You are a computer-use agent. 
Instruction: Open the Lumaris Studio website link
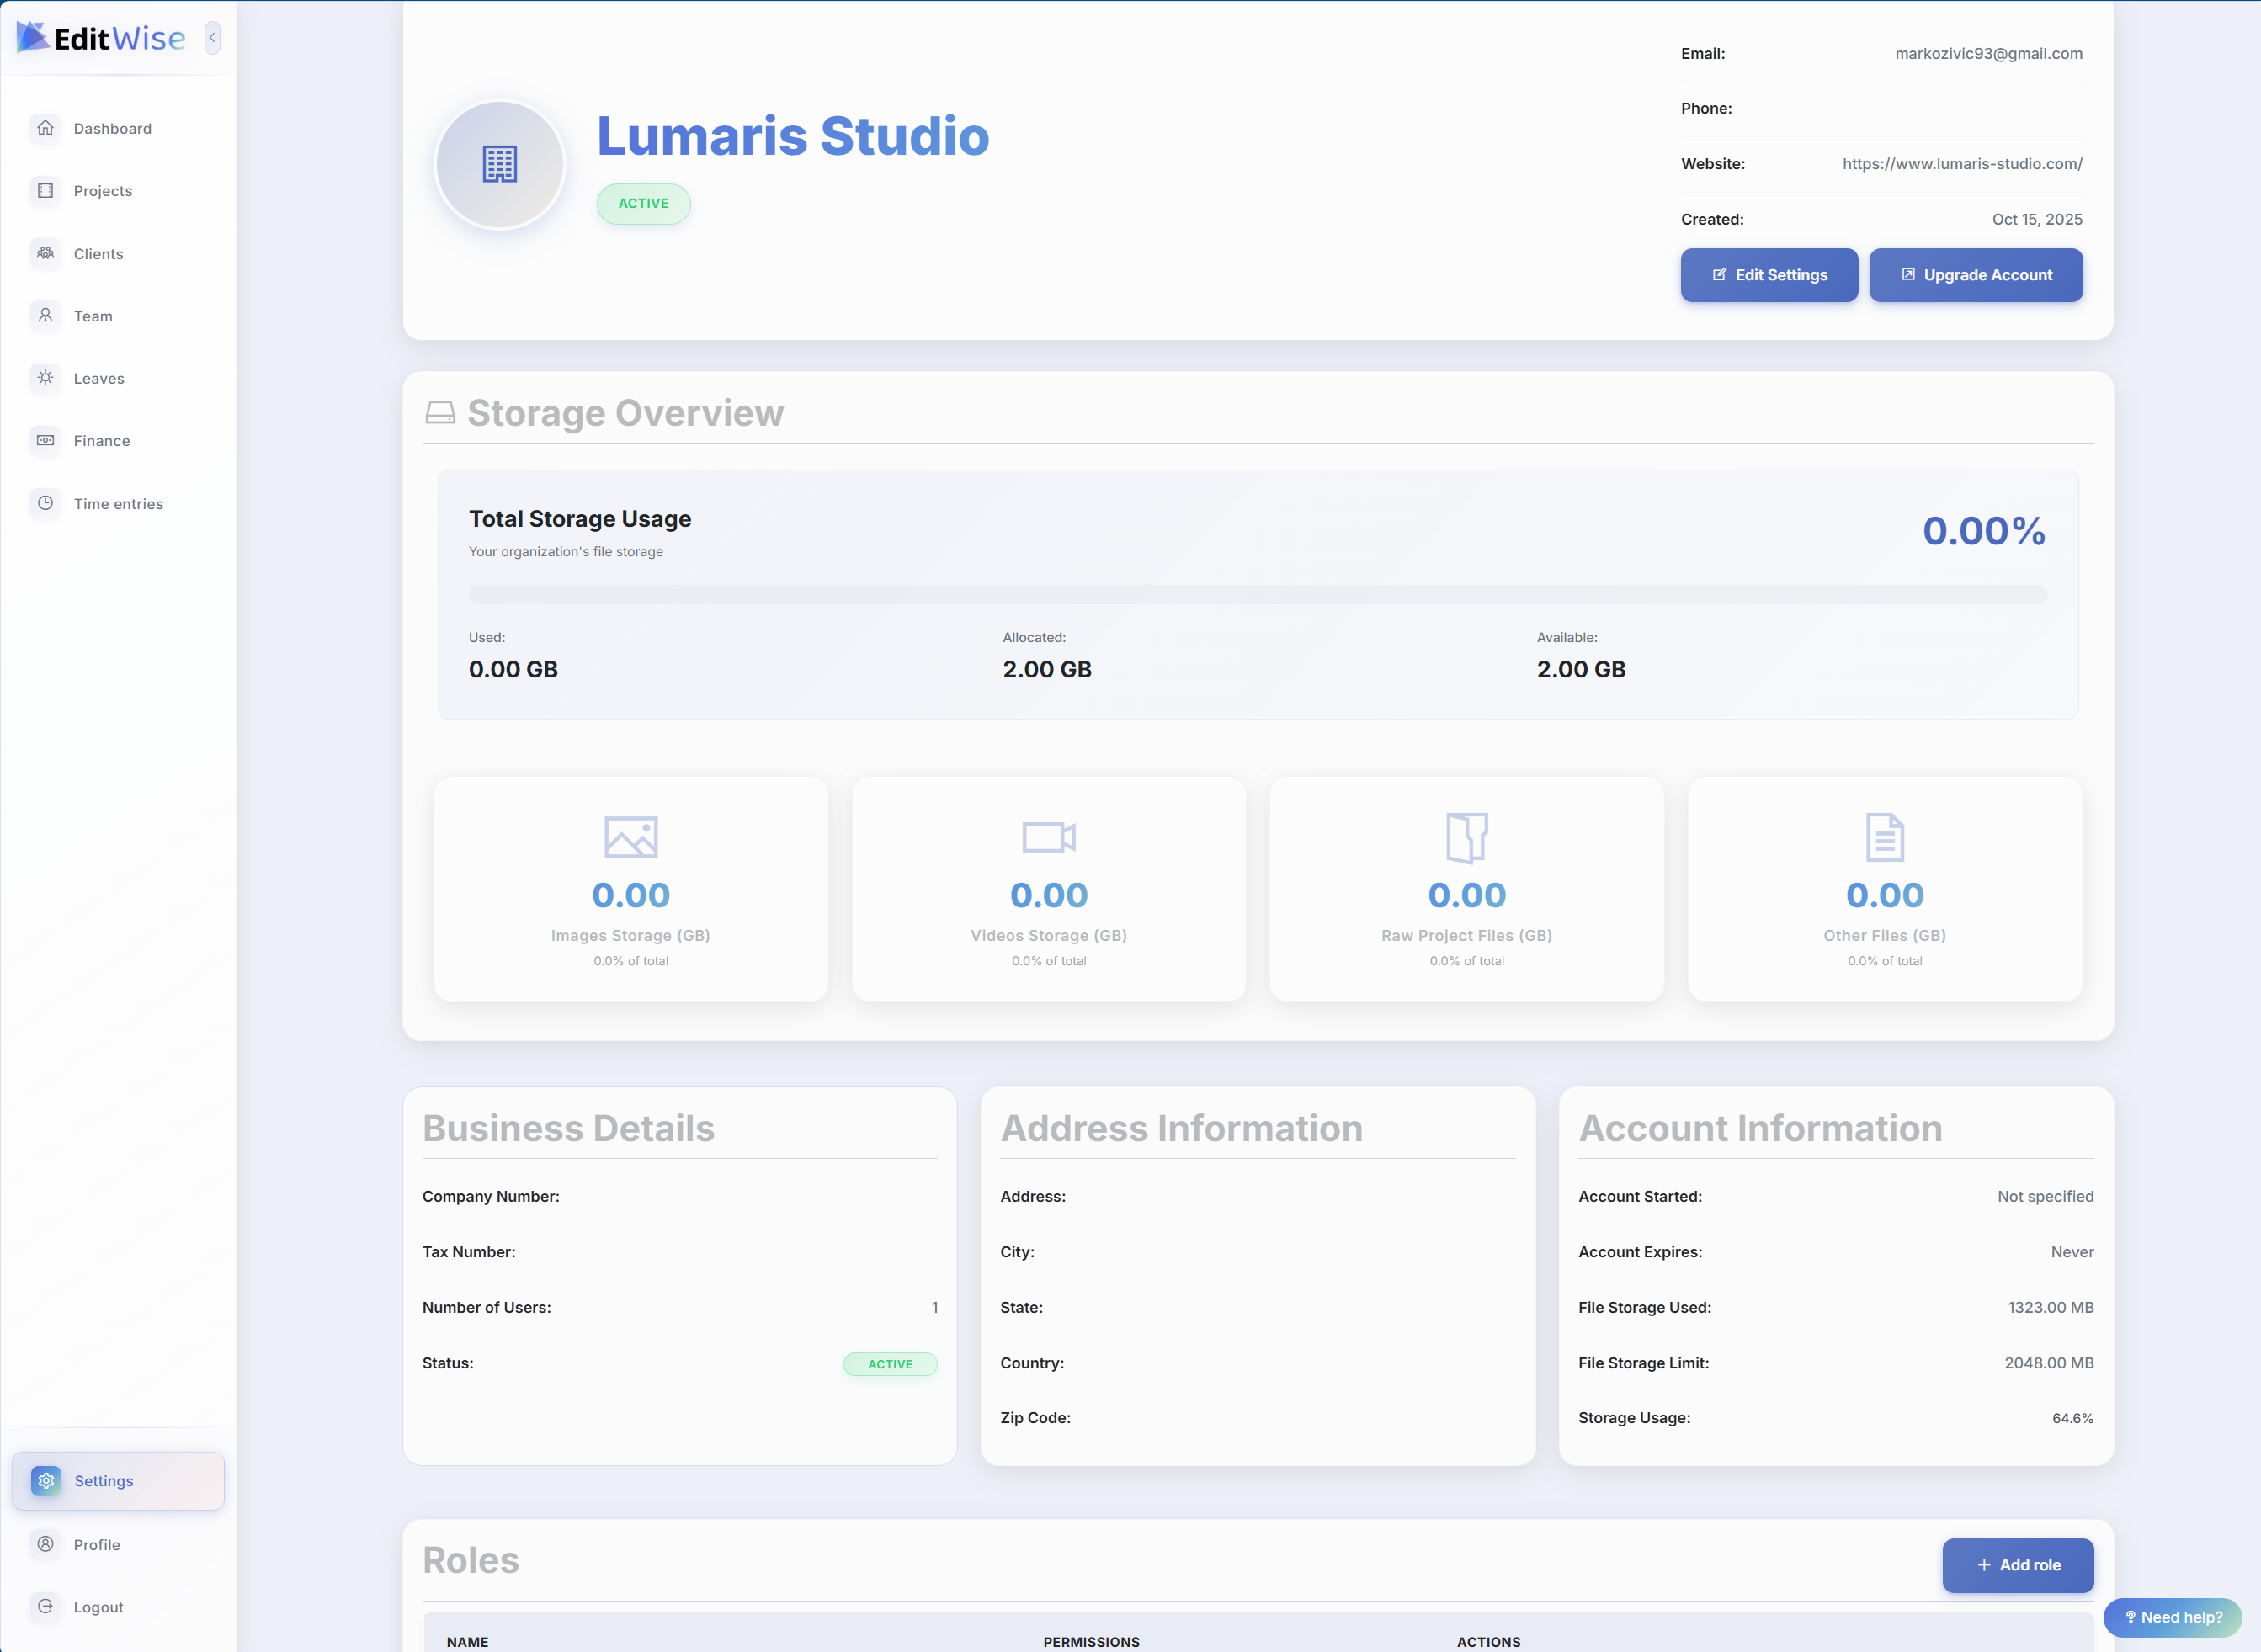coord(1961,164)
